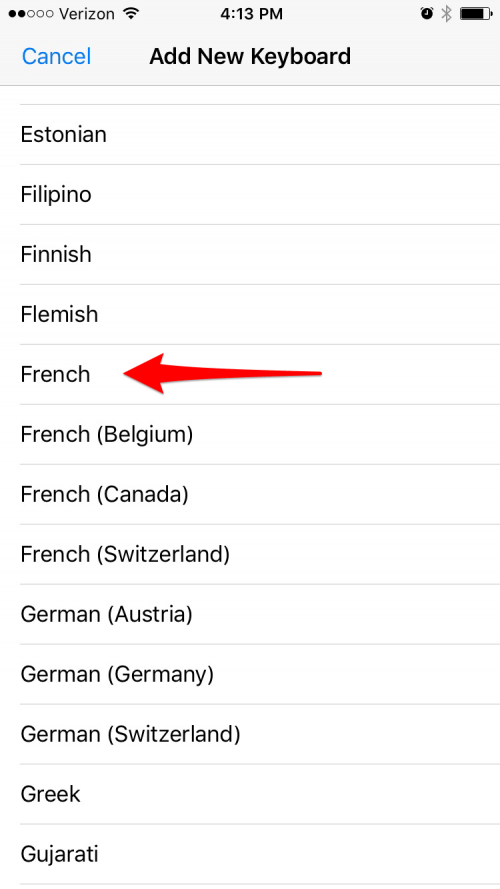Tap the alarm clock status icon
This screenshot has height=889, width=500.
pos(426,14)
